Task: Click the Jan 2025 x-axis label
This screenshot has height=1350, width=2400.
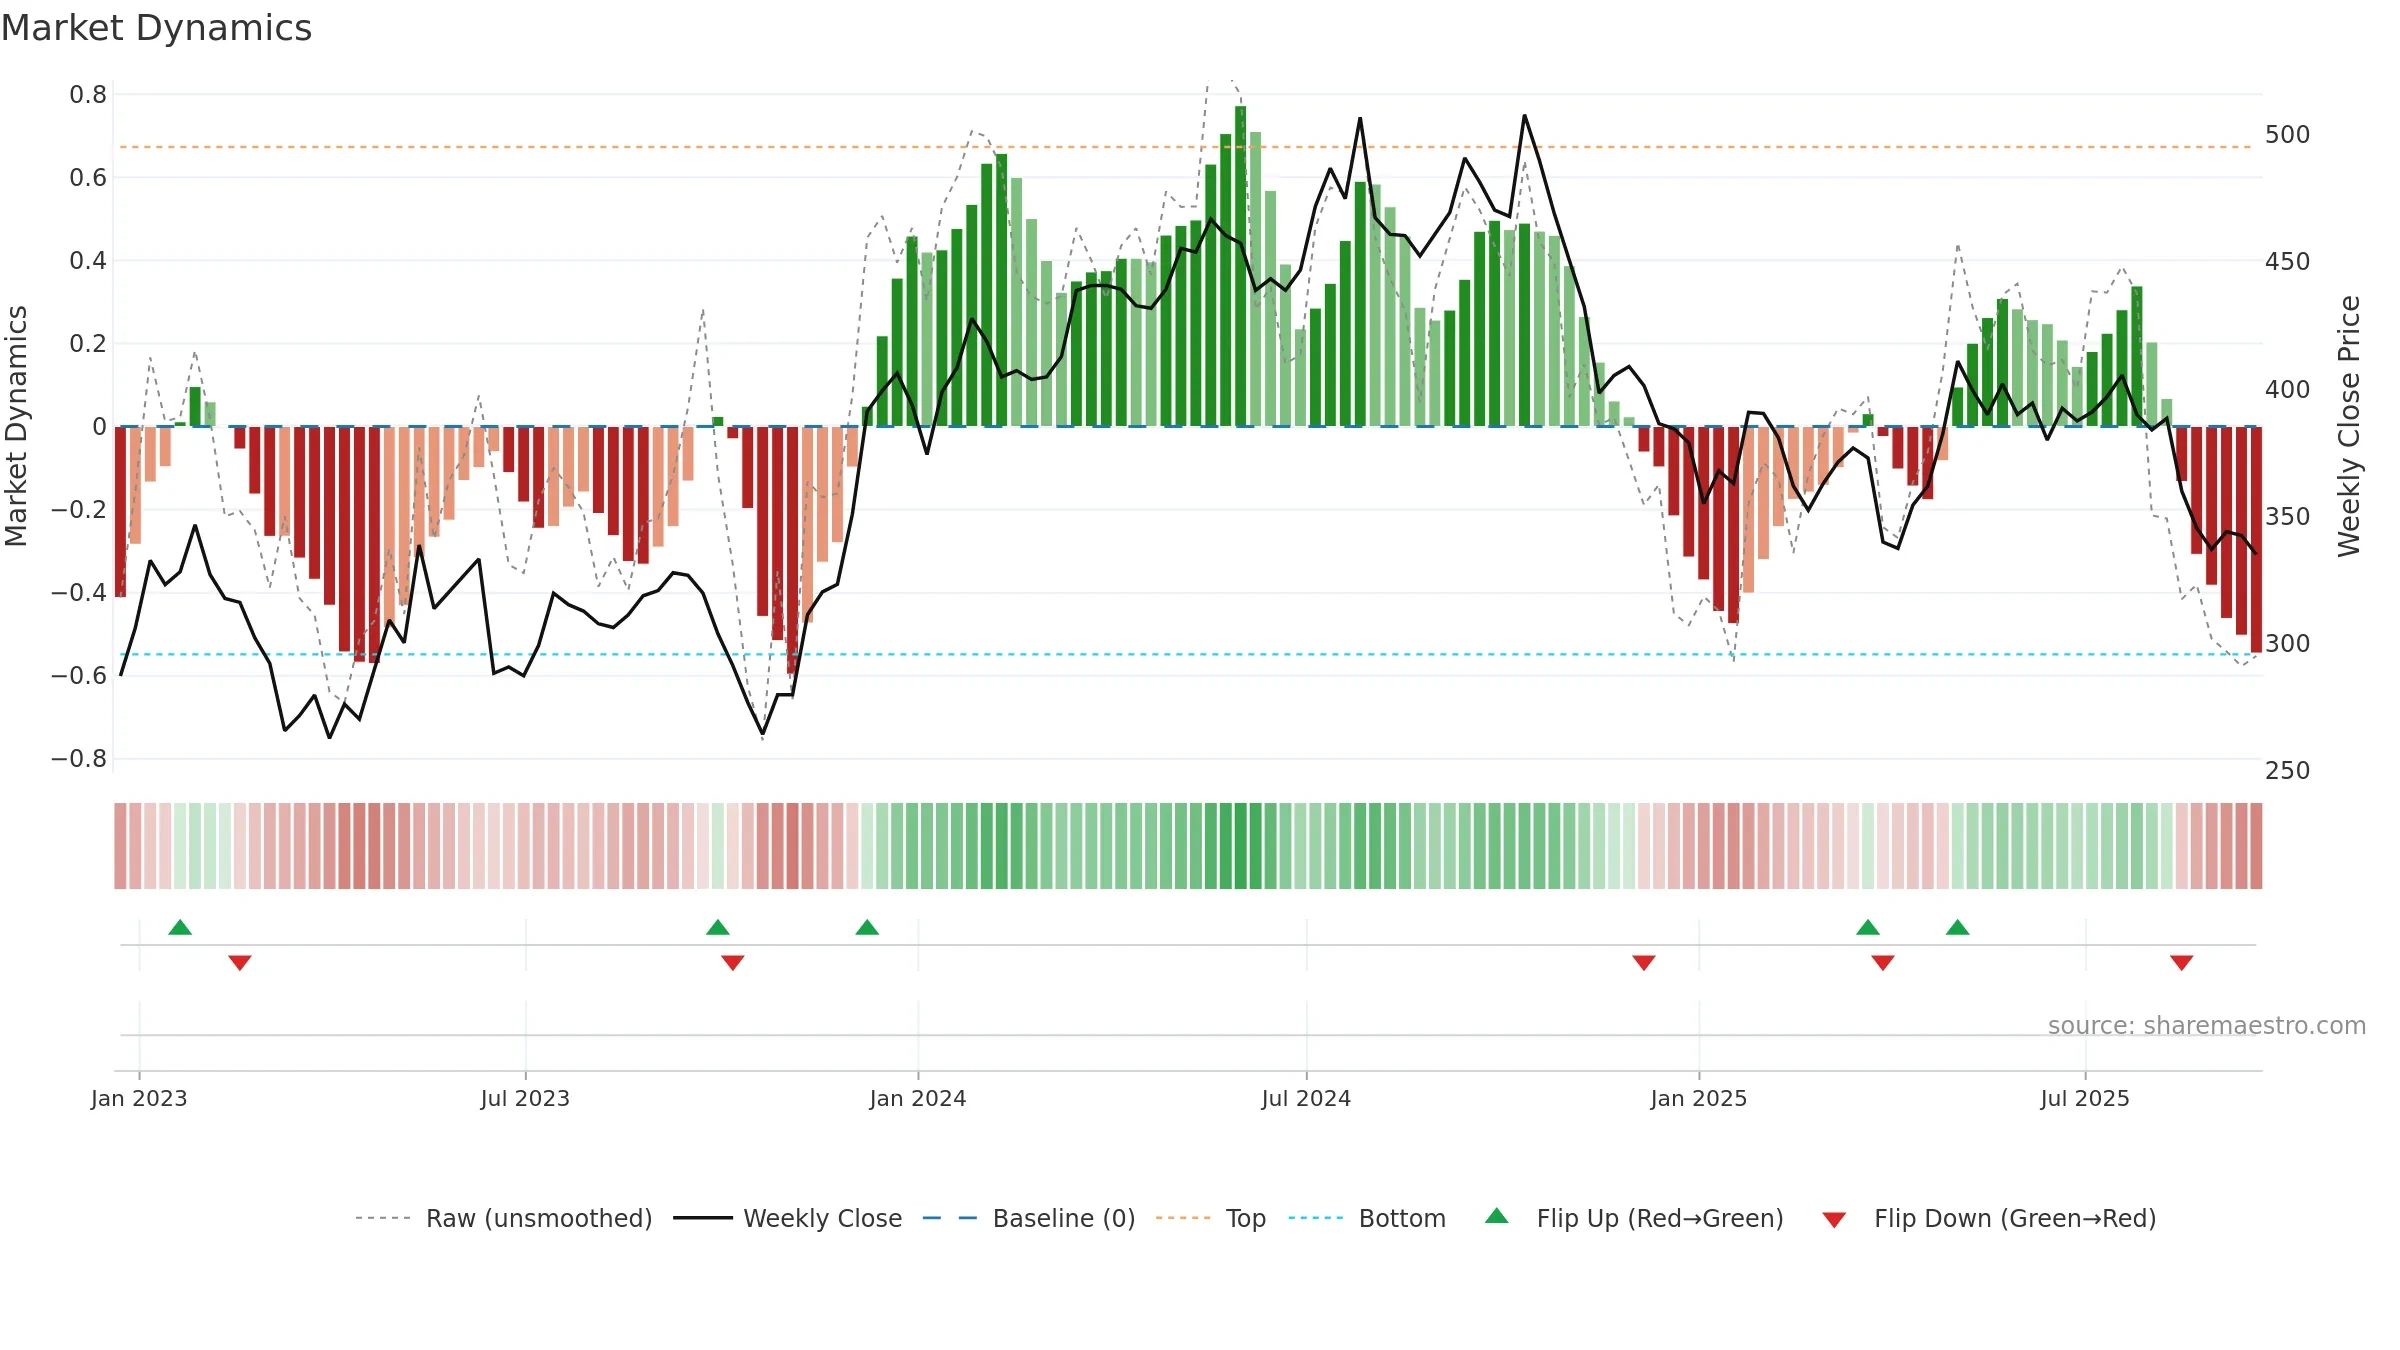Action: click(x=1699, y=1099)
